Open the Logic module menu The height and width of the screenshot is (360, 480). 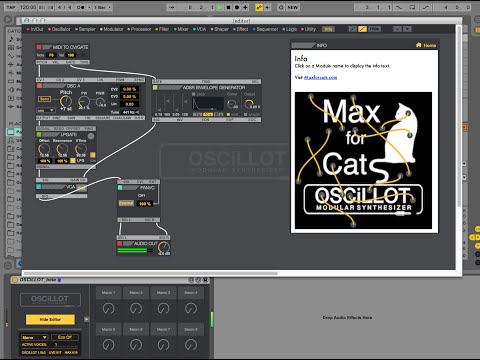pyautogui.click(x=290, y=29)
